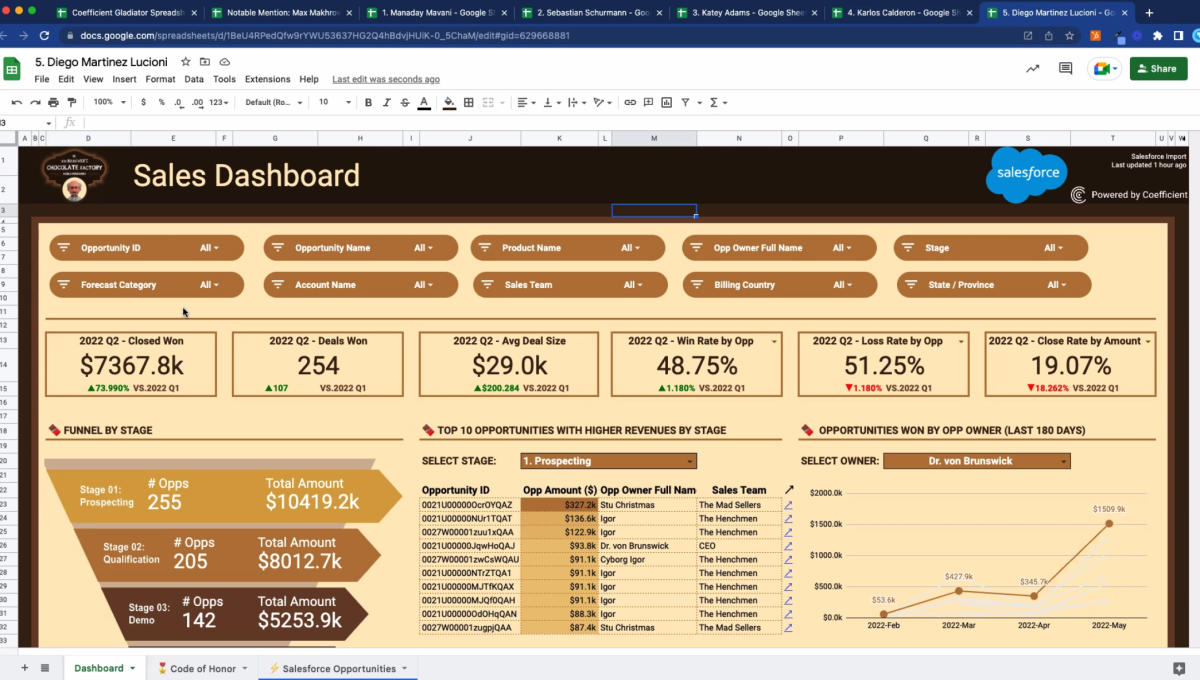Toggle italic formatting
The image size is (1200, 680).
[x=386, y=102]
